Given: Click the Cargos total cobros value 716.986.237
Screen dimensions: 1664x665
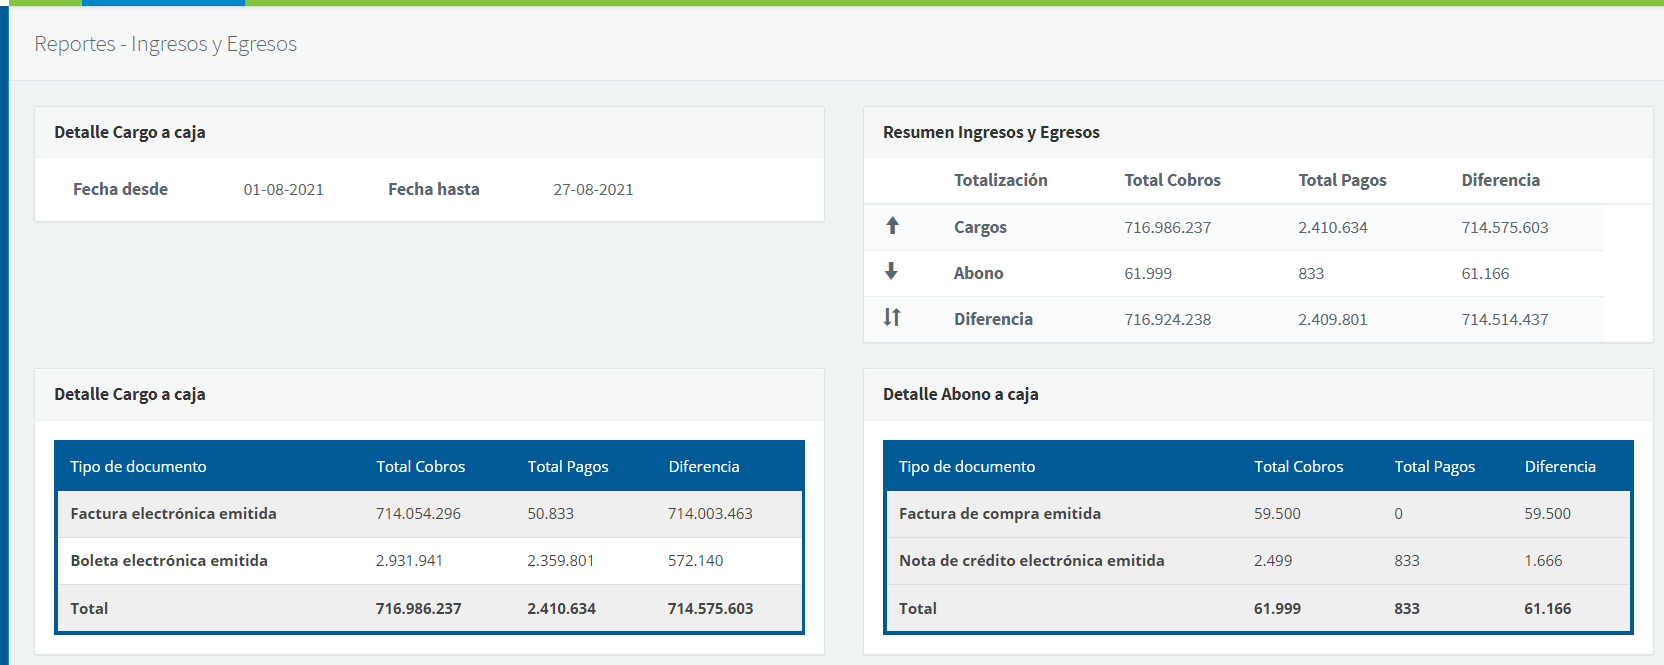Looking at the screenshot, I should point(1167,228).
